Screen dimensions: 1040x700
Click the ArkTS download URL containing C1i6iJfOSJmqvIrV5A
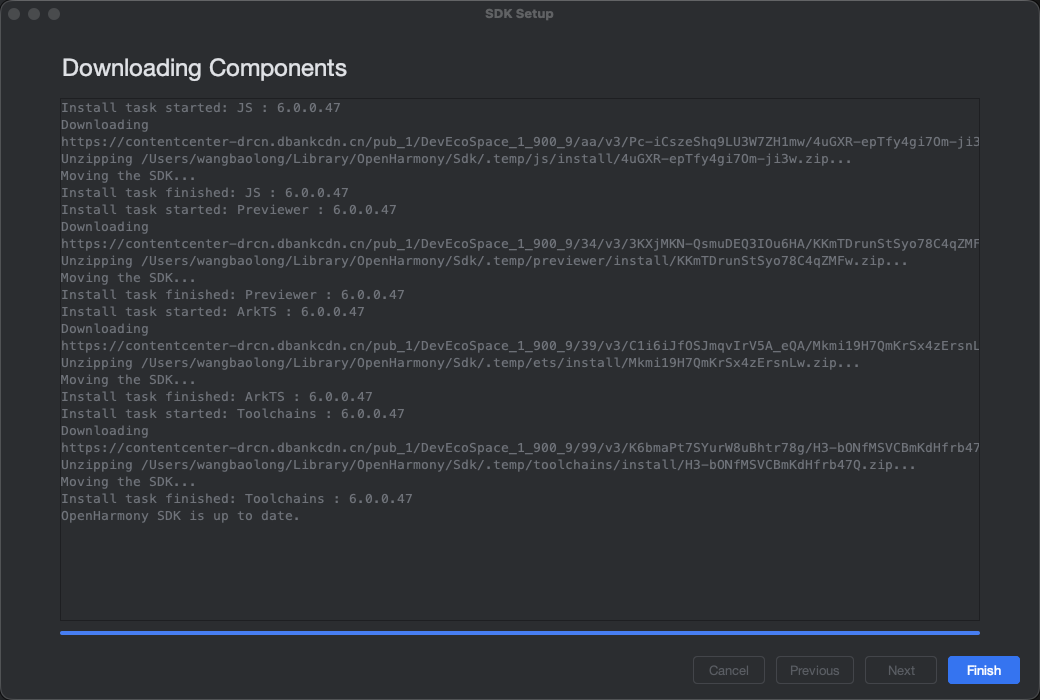(520, 346)
